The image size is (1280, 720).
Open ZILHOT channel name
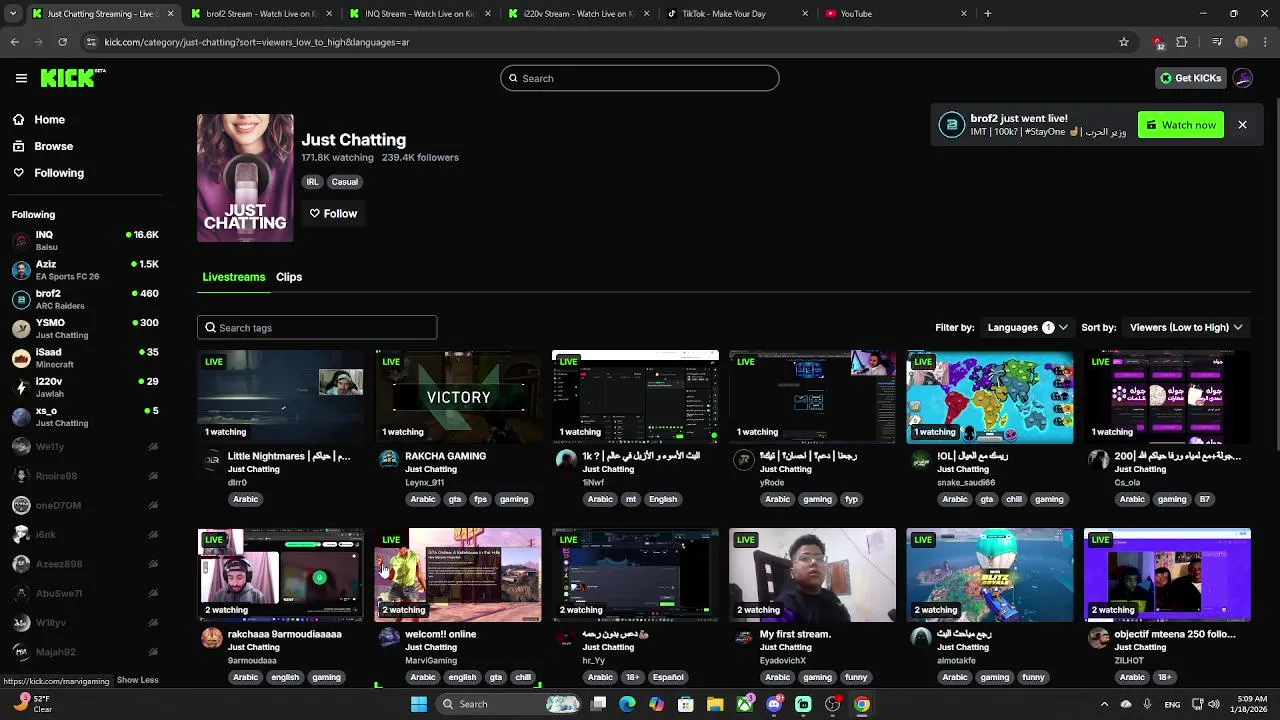coord(1128,660)
